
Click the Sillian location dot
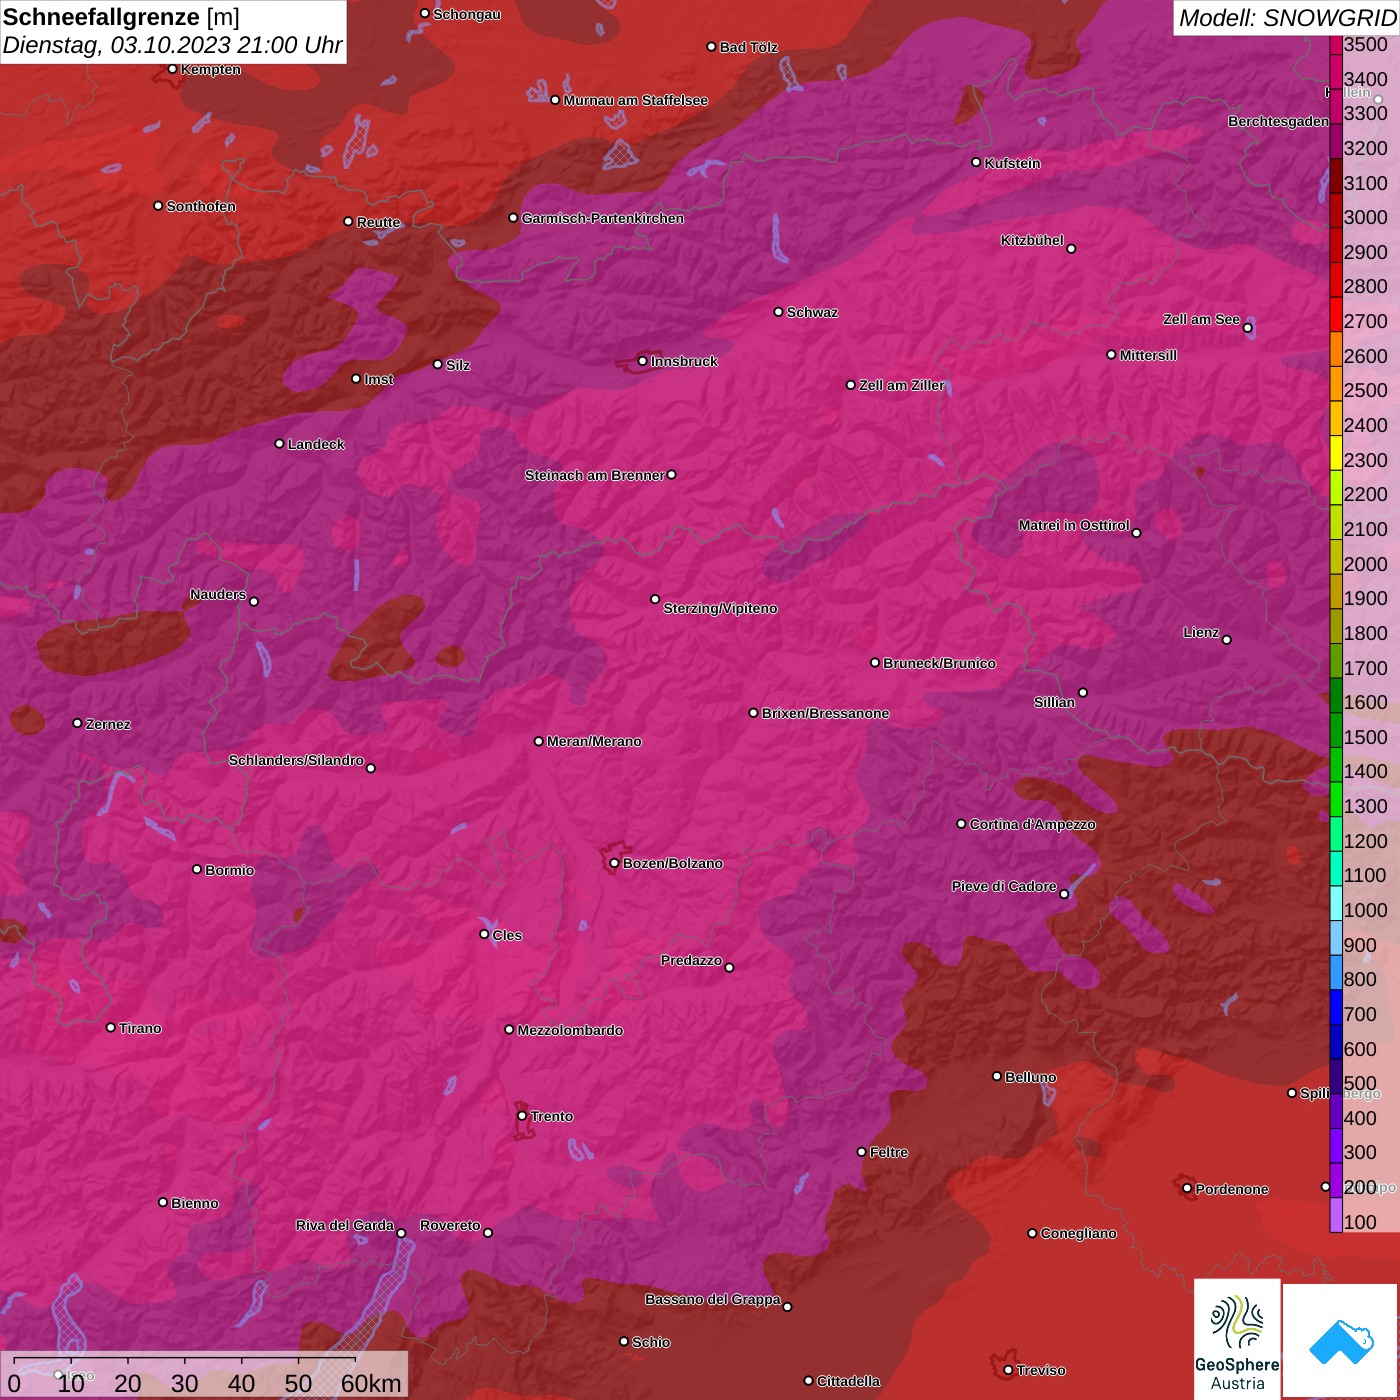point(1083,692)
